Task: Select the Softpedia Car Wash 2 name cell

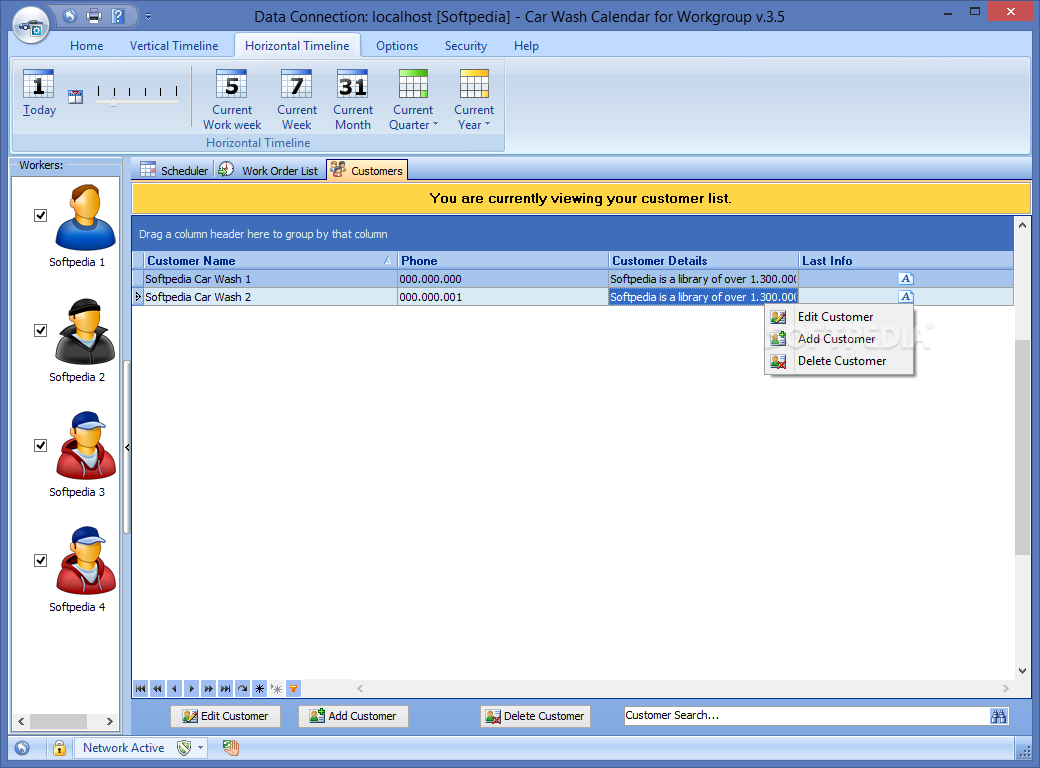Action: (x=270, y=297)
